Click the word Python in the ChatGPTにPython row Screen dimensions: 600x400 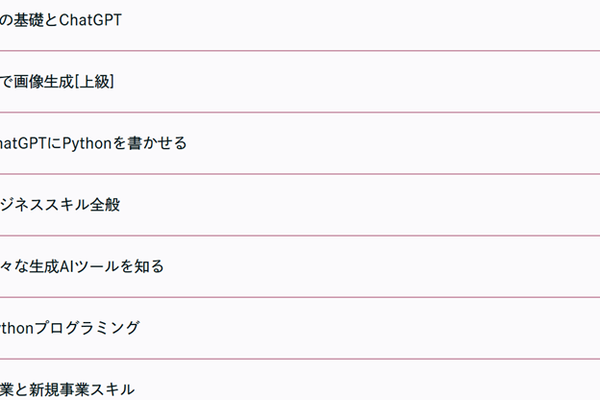point(87,144)
